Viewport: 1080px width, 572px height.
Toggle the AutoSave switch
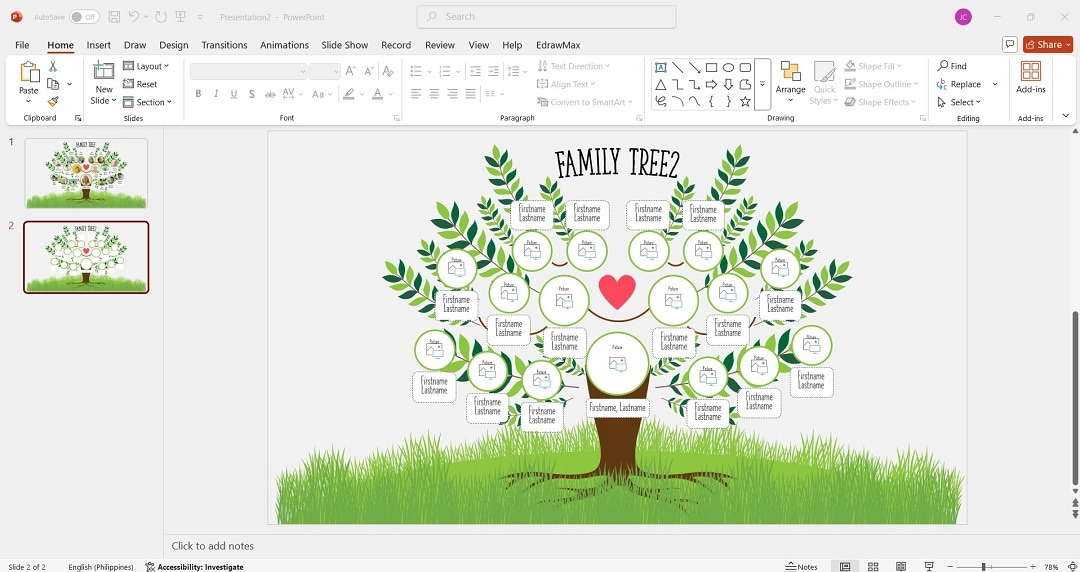pos(84,17)
